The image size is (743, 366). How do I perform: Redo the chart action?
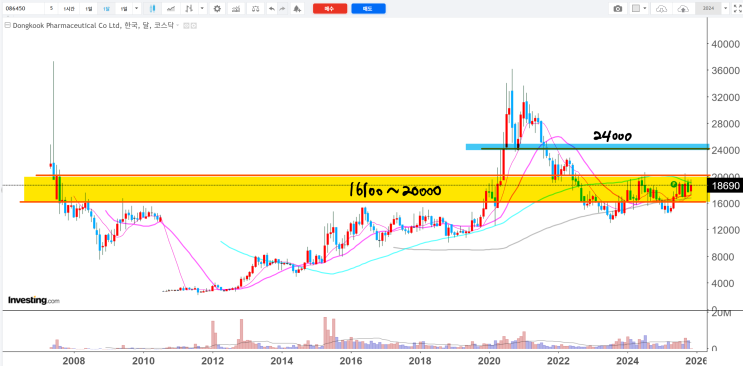[x=282, y=9]
